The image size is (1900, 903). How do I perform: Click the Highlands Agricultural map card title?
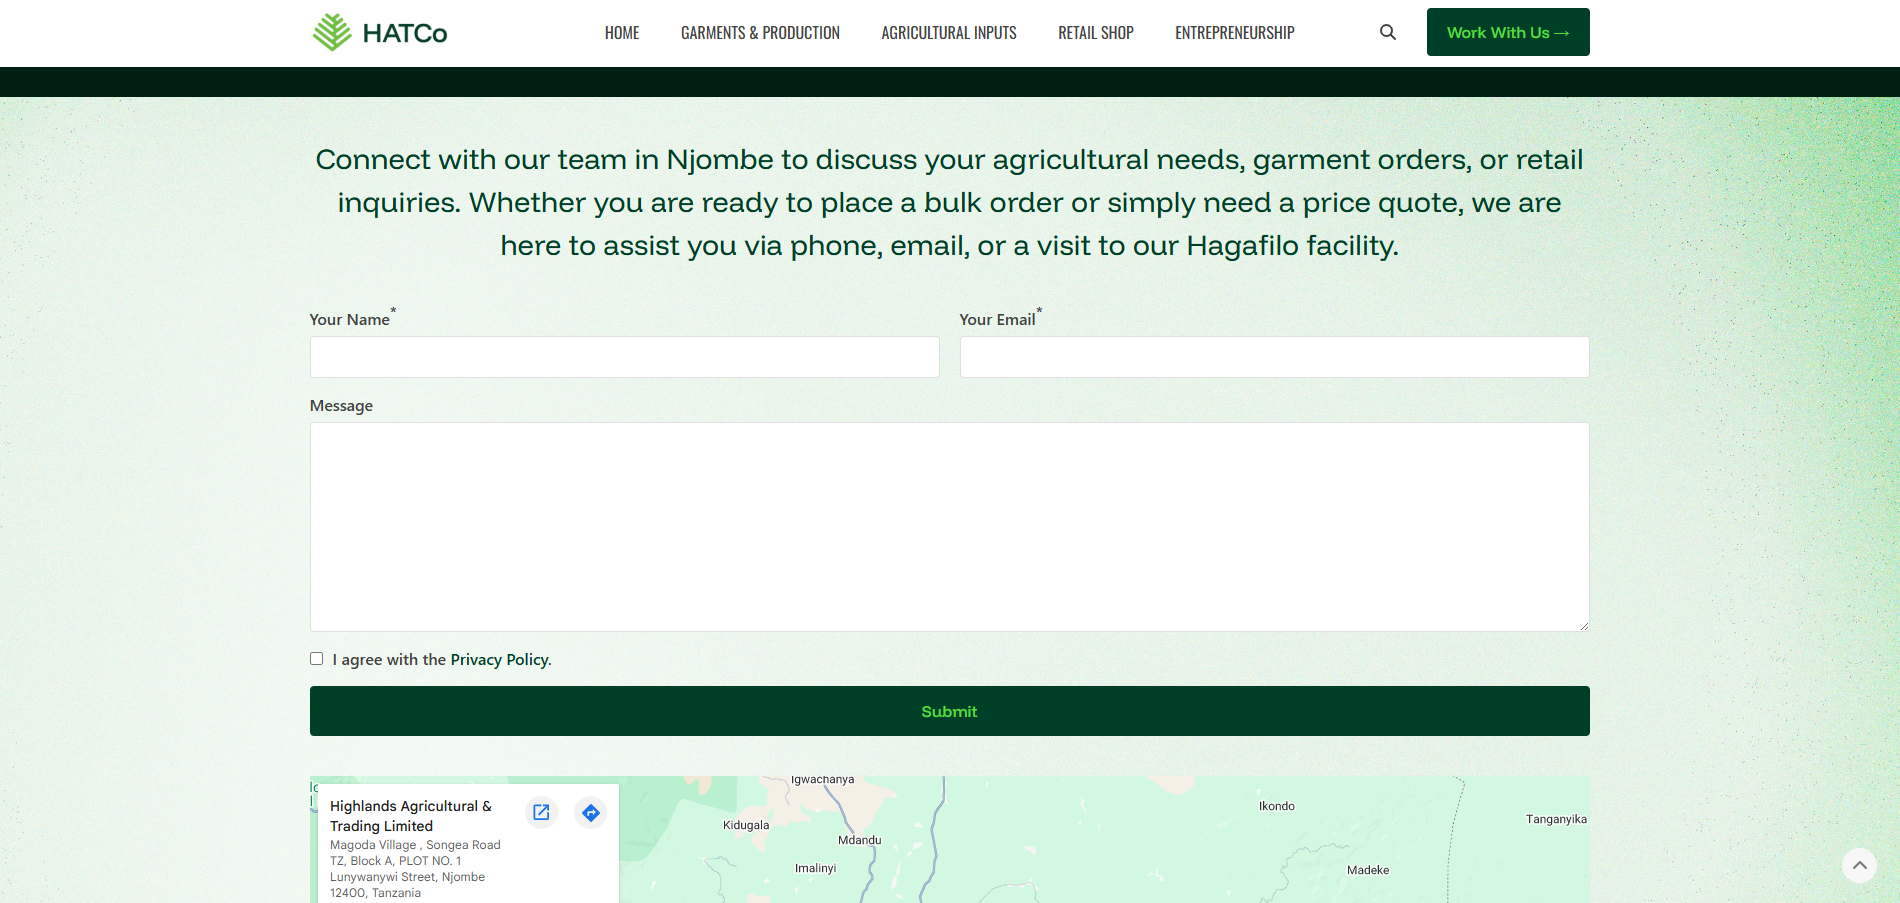(411, 816)
